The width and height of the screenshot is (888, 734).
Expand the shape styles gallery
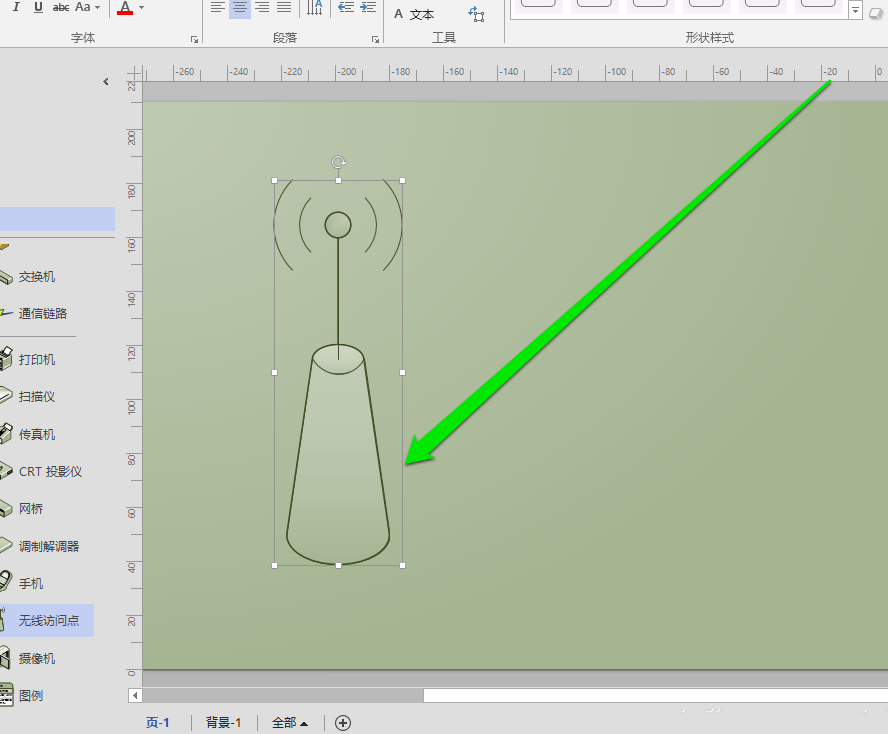(855, 11)
